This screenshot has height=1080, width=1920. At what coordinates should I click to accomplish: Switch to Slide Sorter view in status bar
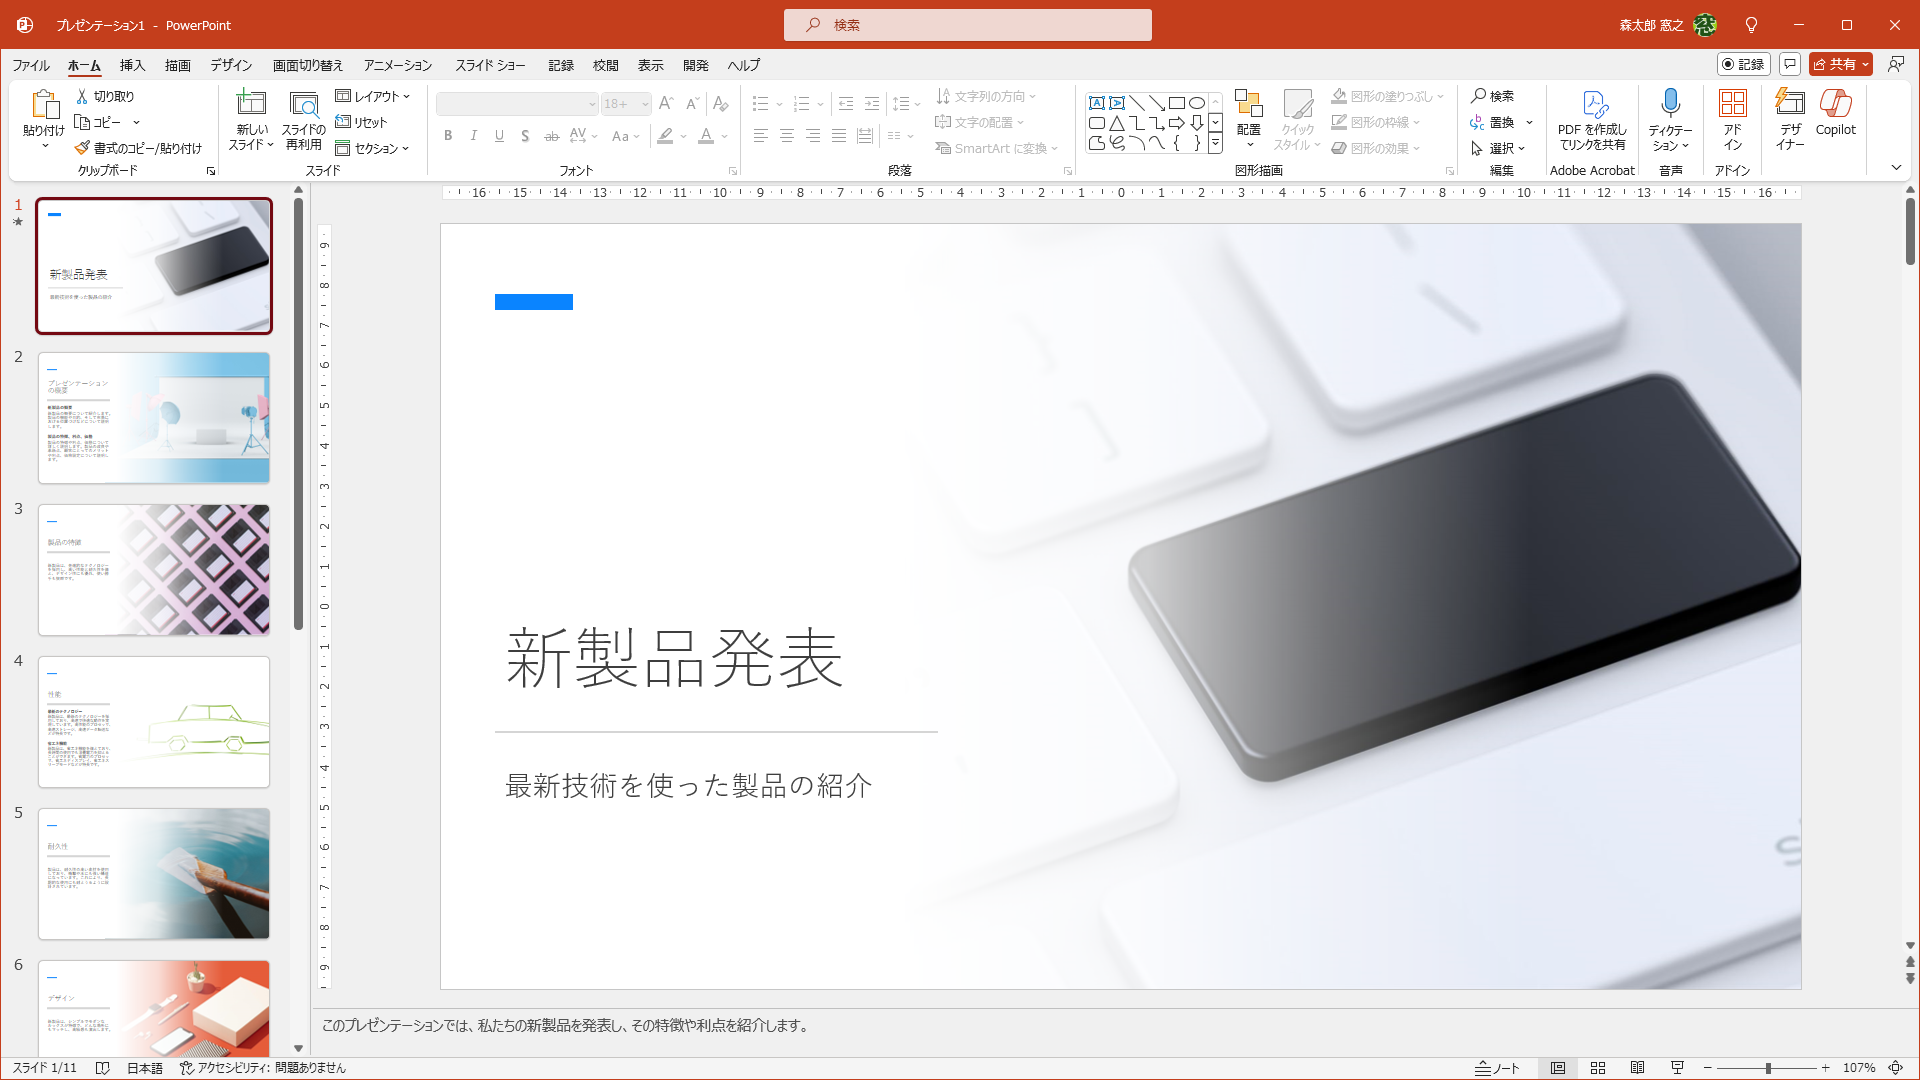[1598, 1068]
